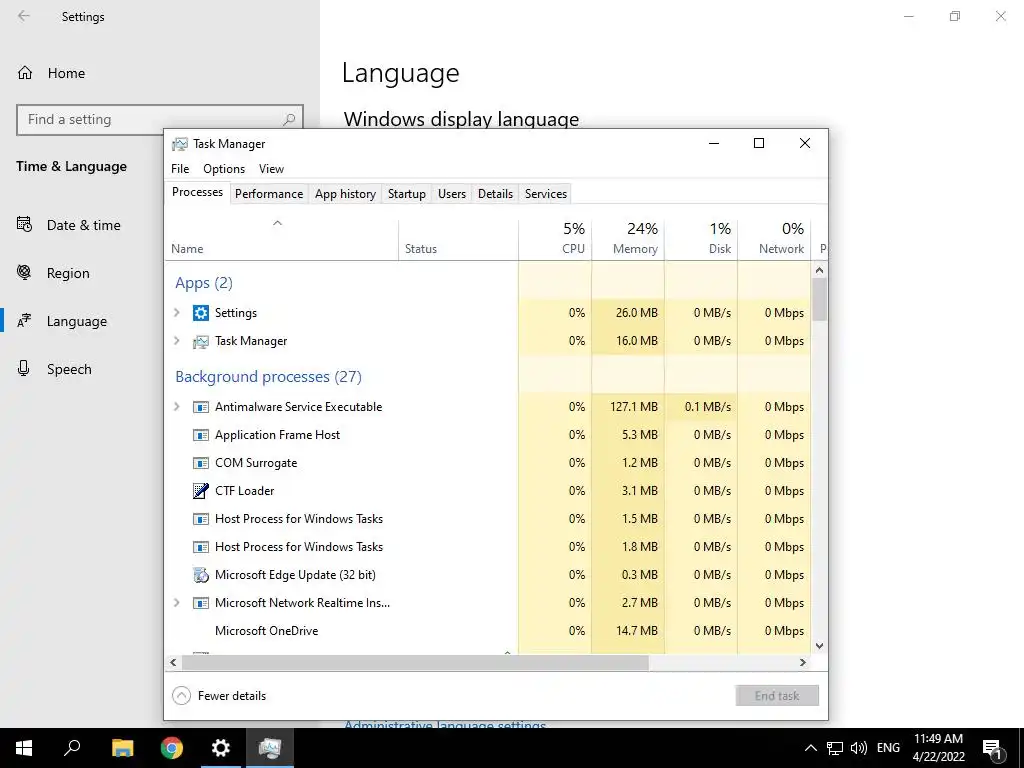
Task: Open the View menu in Task Manager
Action: point(271,168)
